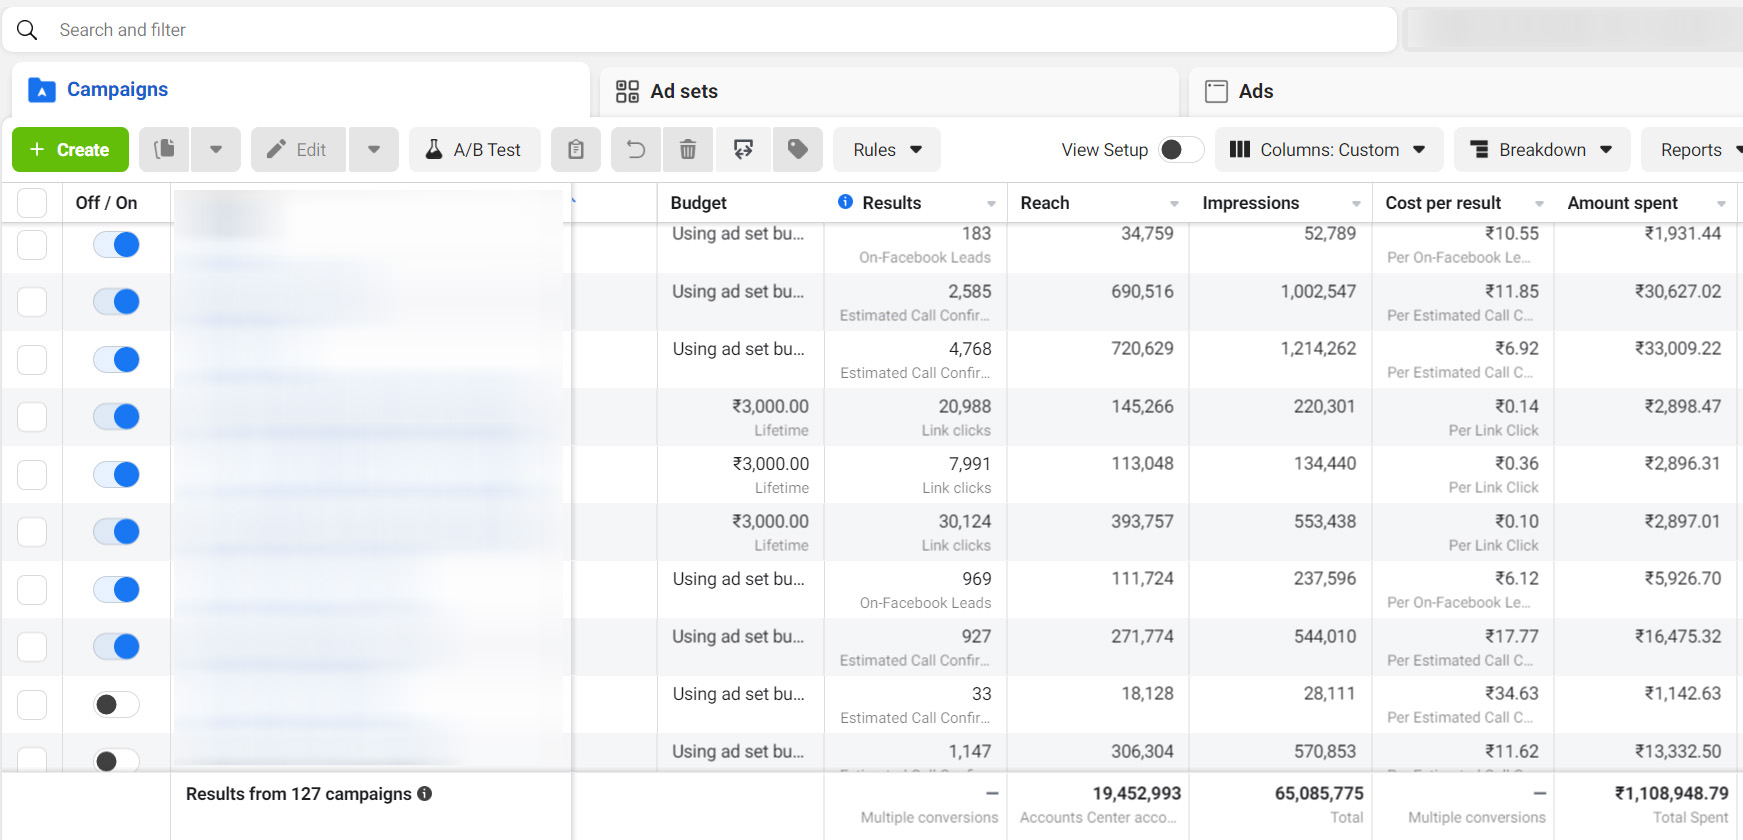The height and width of the screenshot is (840, 1743).
Task: Click the Breakdown stacked icon
Action: [1479, 149]
